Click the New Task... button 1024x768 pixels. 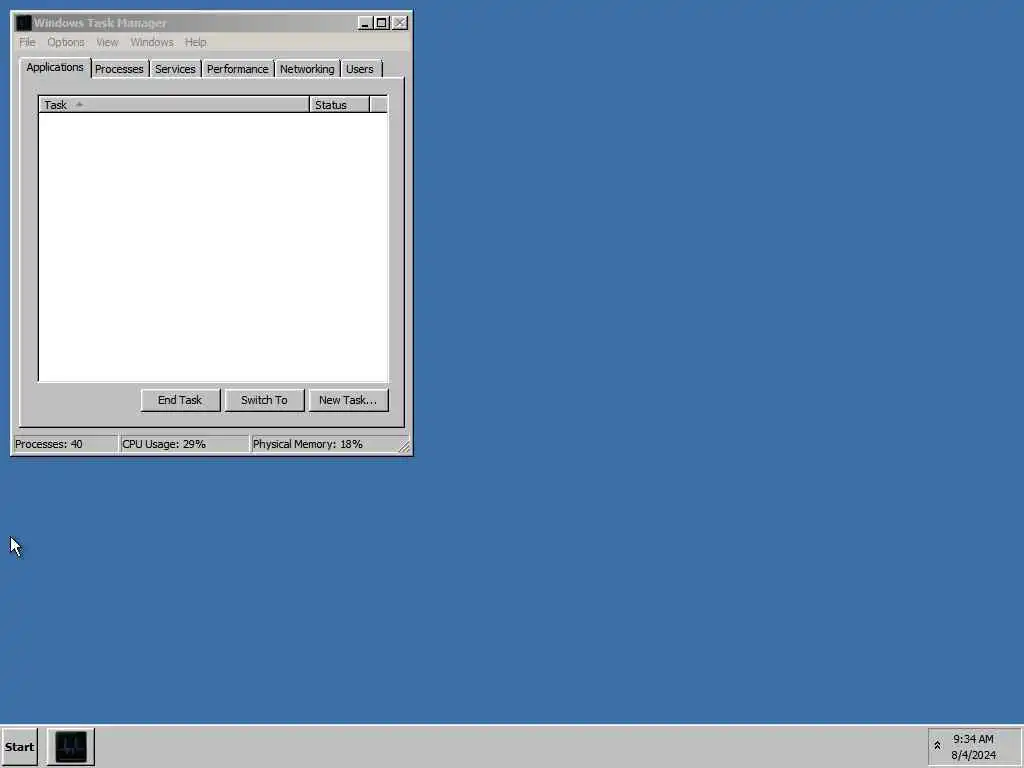[348, 400]
